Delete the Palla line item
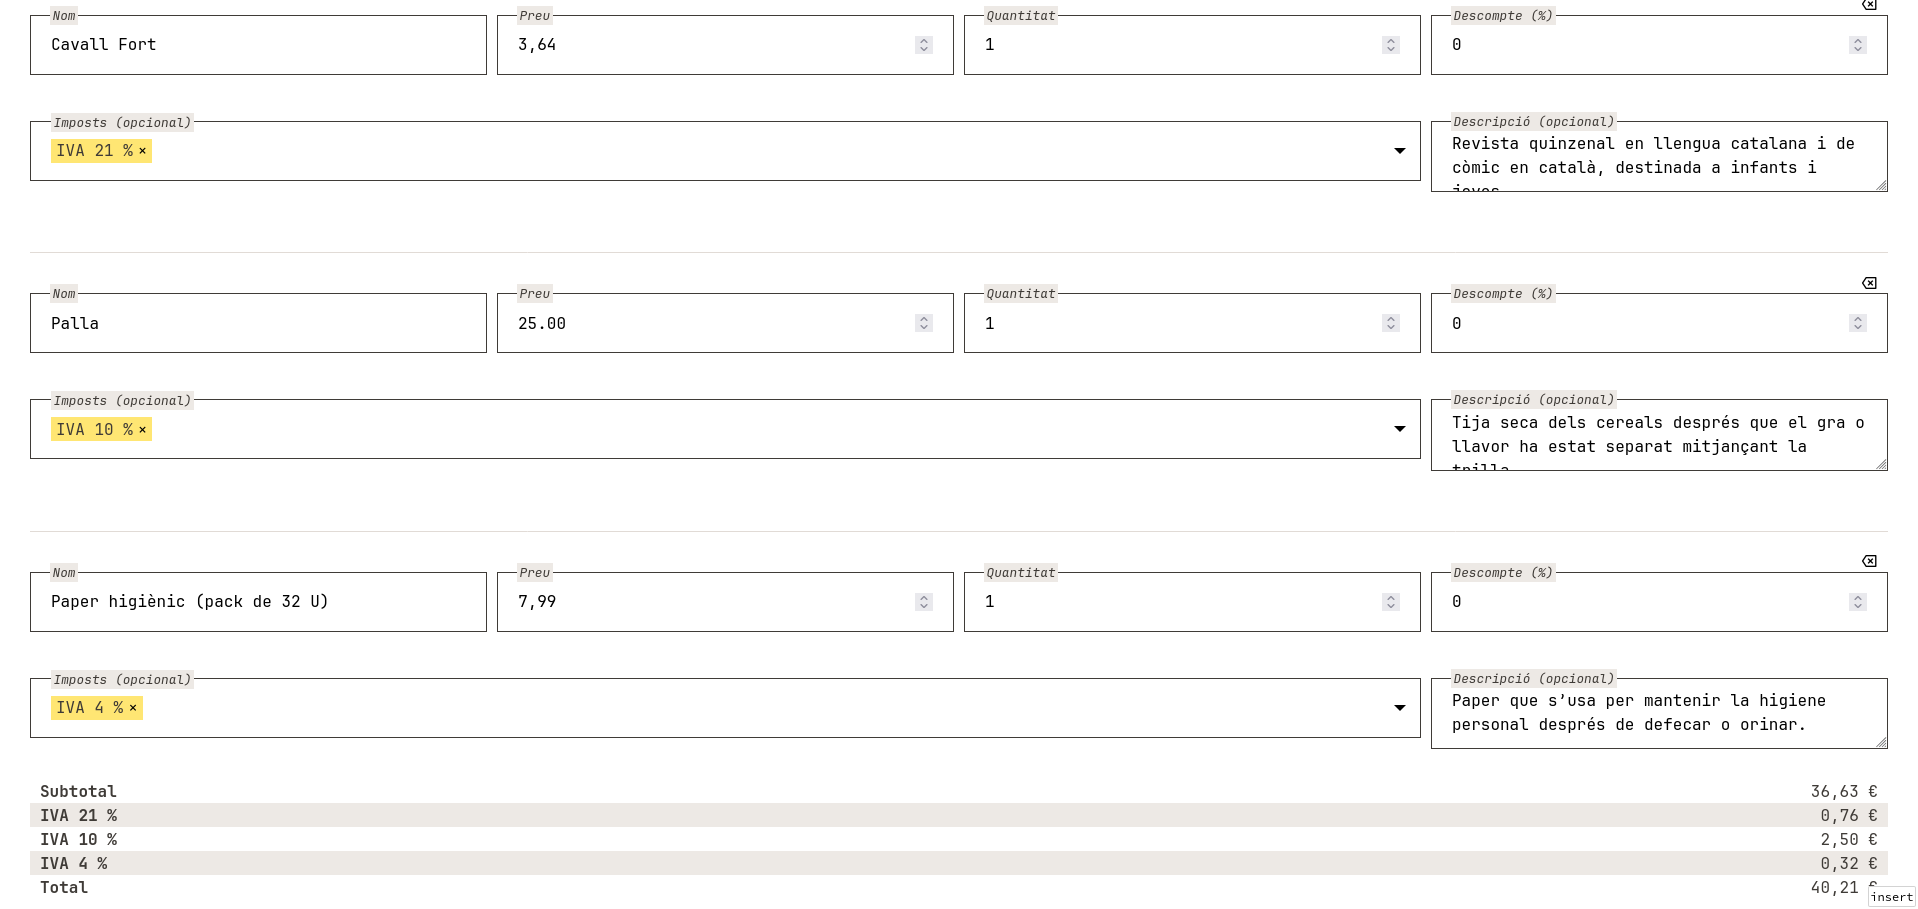Image resolution: width=1918 pixels, height=909 pixels. point(1869,283)
